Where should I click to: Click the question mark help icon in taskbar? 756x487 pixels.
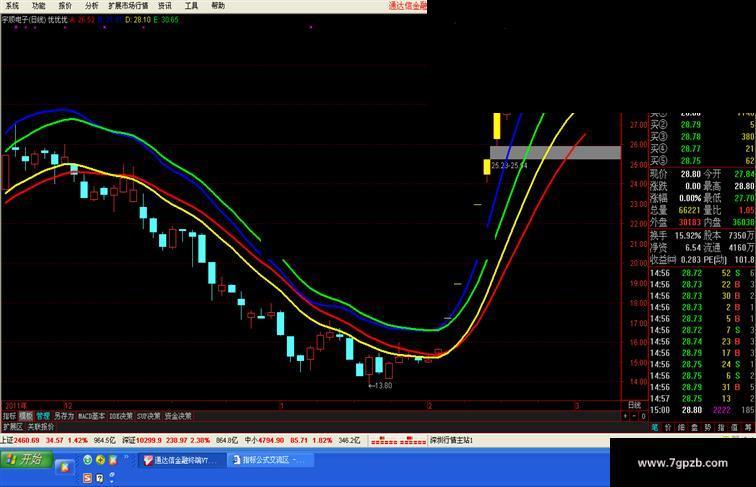click(100, 478)
